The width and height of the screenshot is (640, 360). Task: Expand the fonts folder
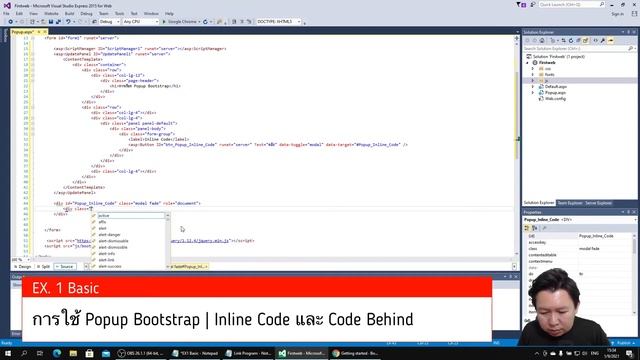[533, 75]
